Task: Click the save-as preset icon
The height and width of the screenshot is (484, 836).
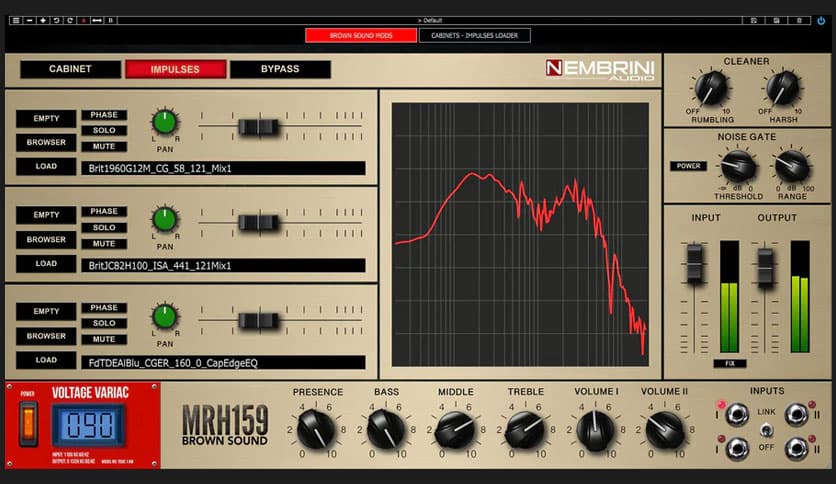Action: point(776,20)
